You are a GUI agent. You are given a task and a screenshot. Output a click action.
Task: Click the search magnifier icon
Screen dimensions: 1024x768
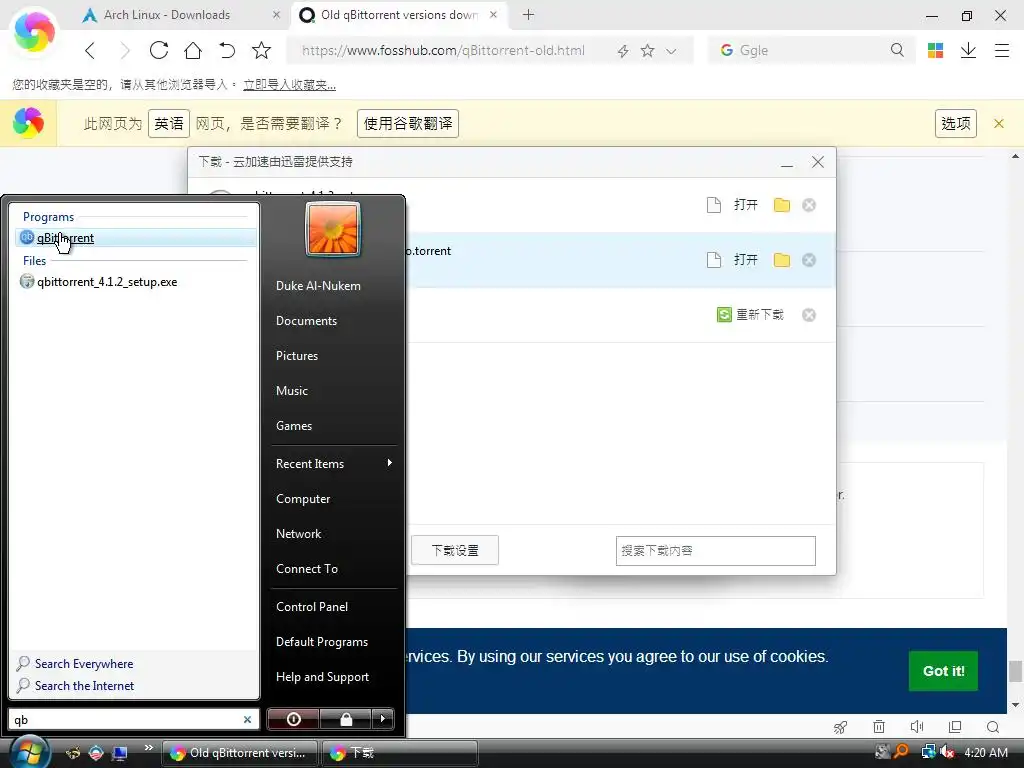pyautogui.click(x=897, y=50)
